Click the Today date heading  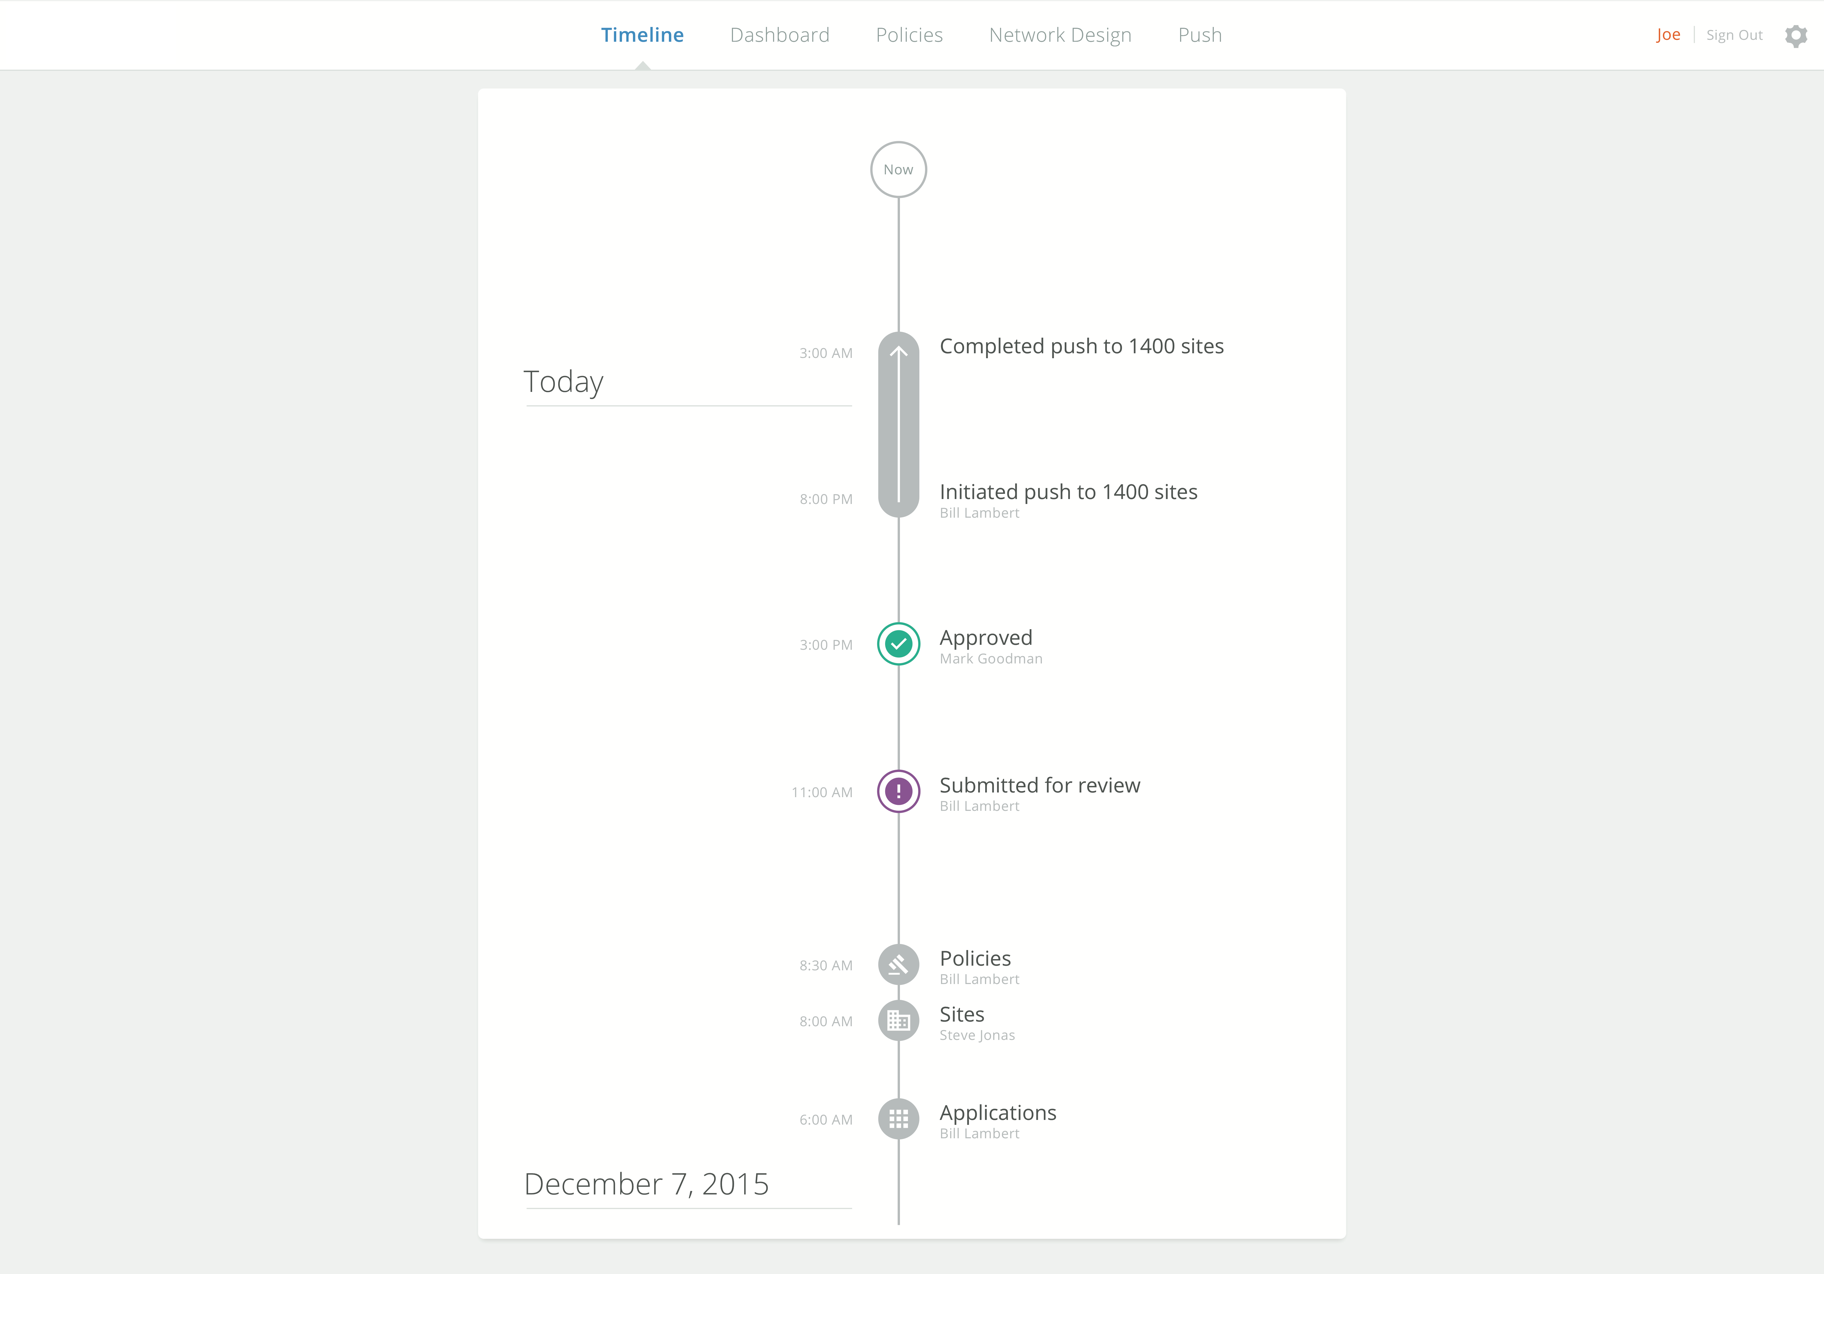pyautogui.click(x=563, y=382)
